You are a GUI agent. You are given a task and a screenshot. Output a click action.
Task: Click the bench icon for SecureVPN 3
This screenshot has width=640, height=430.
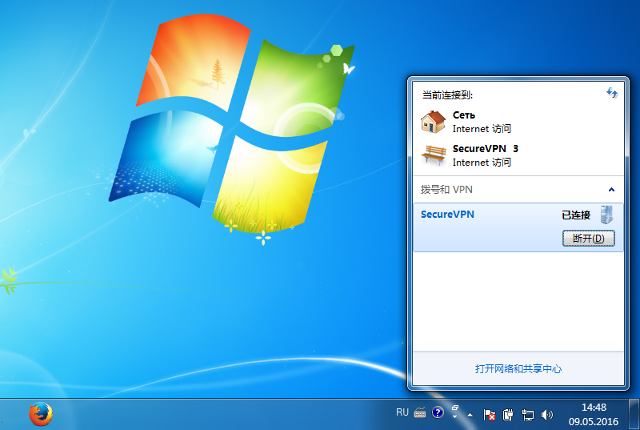click(x=433, y=155)
